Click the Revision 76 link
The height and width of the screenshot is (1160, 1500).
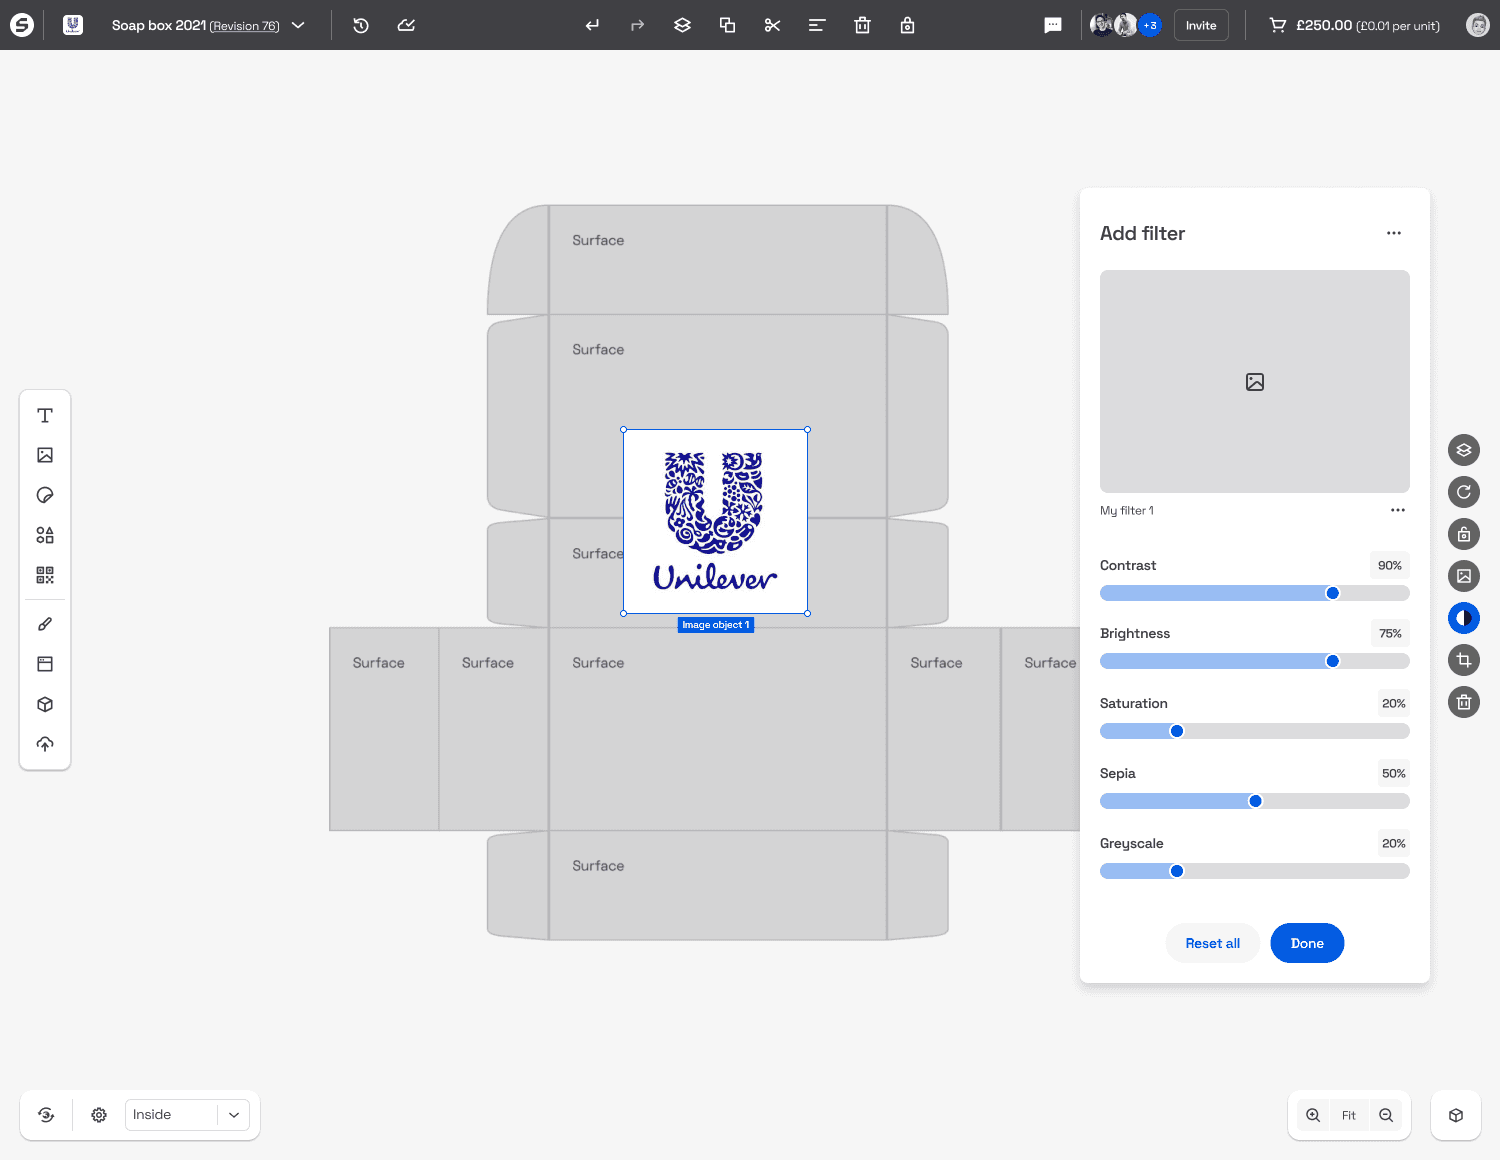coord(244,26)
